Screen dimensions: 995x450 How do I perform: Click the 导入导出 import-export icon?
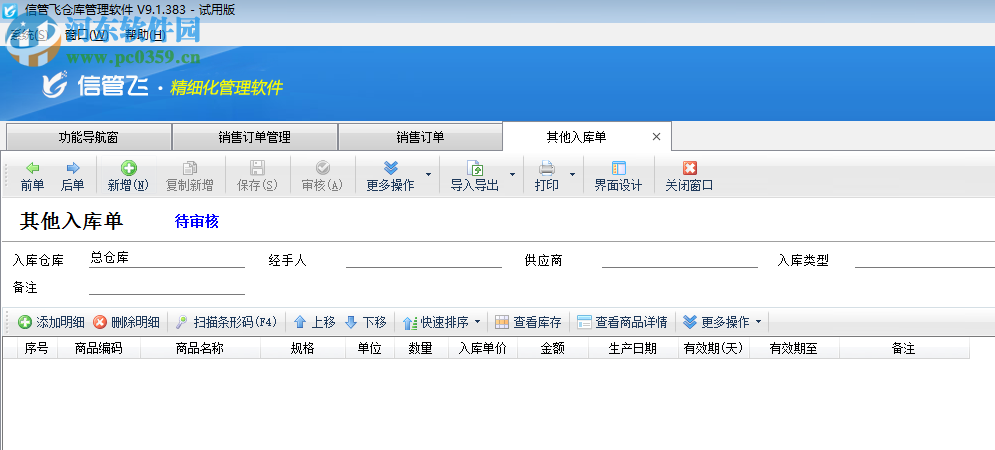[475, 168]
